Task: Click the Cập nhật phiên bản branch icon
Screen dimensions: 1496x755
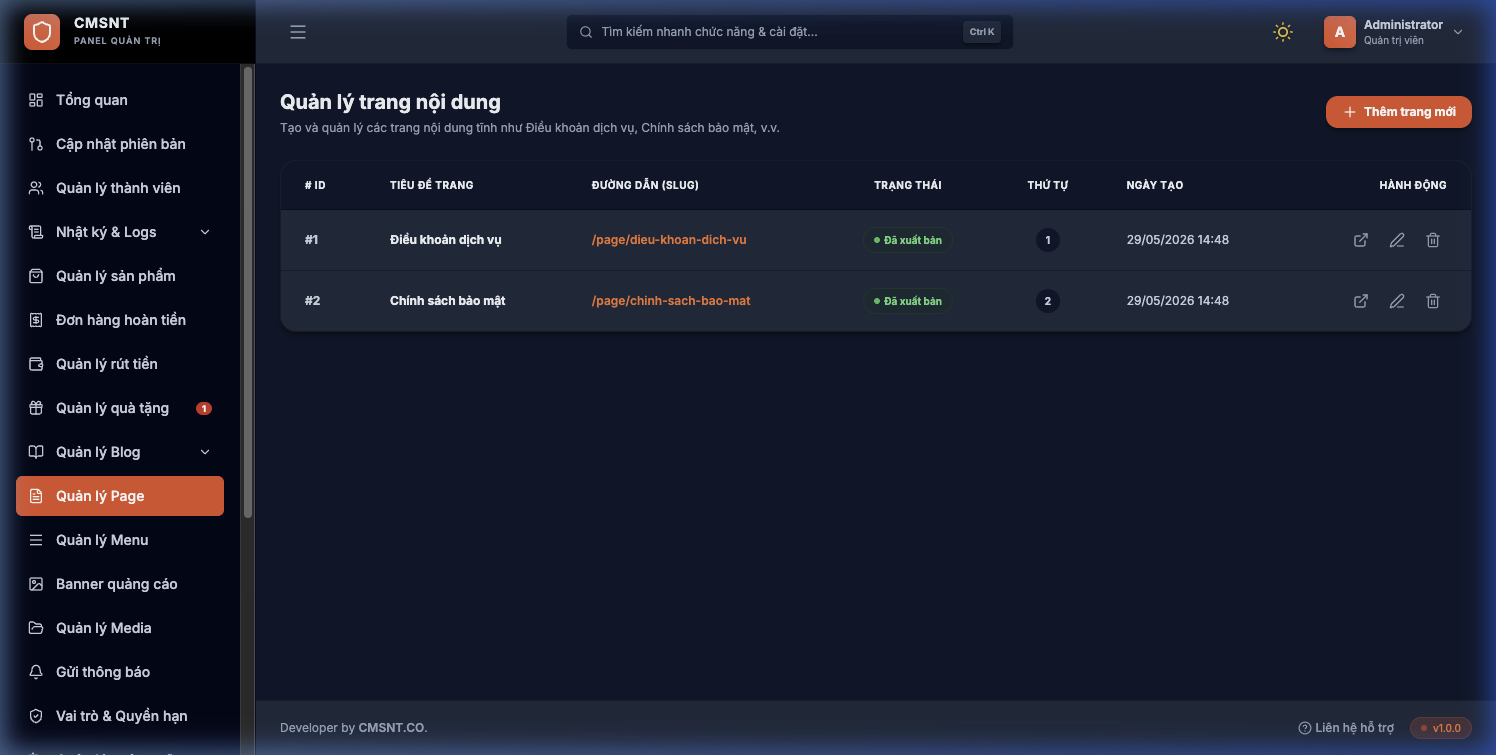Action: click(36, 144)
